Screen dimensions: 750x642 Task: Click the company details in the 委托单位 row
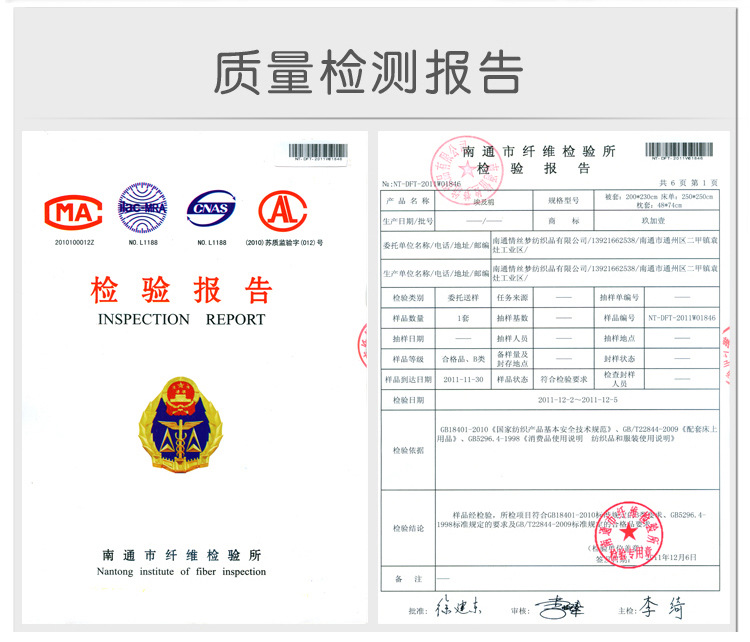pos(605,245)
